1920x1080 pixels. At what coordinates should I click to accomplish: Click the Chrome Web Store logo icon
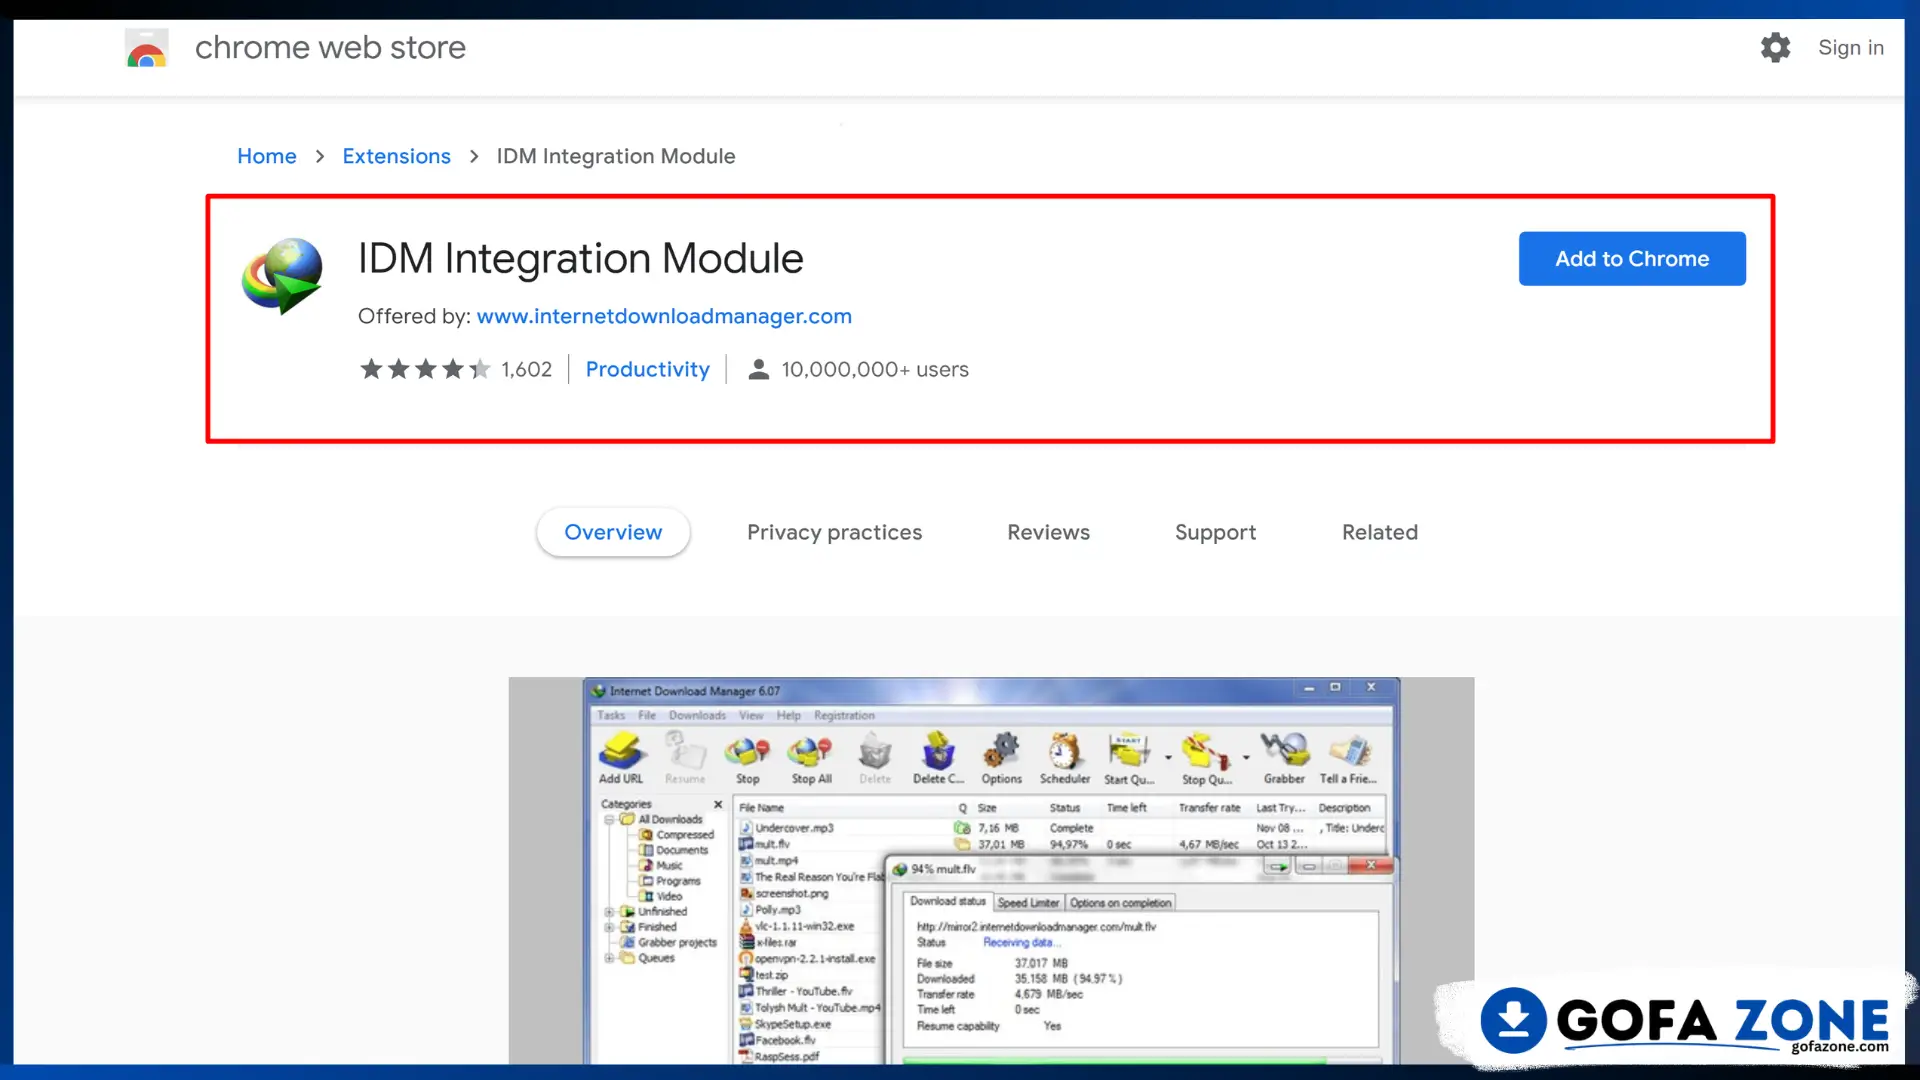(x=146, y=48)
